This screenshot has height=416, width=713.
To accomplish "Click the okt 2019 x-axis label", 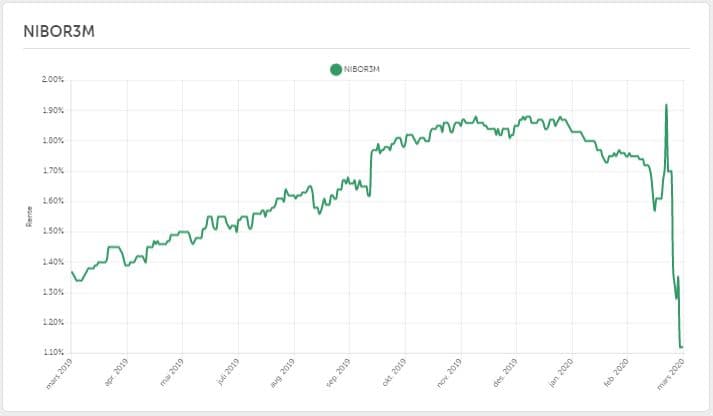I will point(394,370).
